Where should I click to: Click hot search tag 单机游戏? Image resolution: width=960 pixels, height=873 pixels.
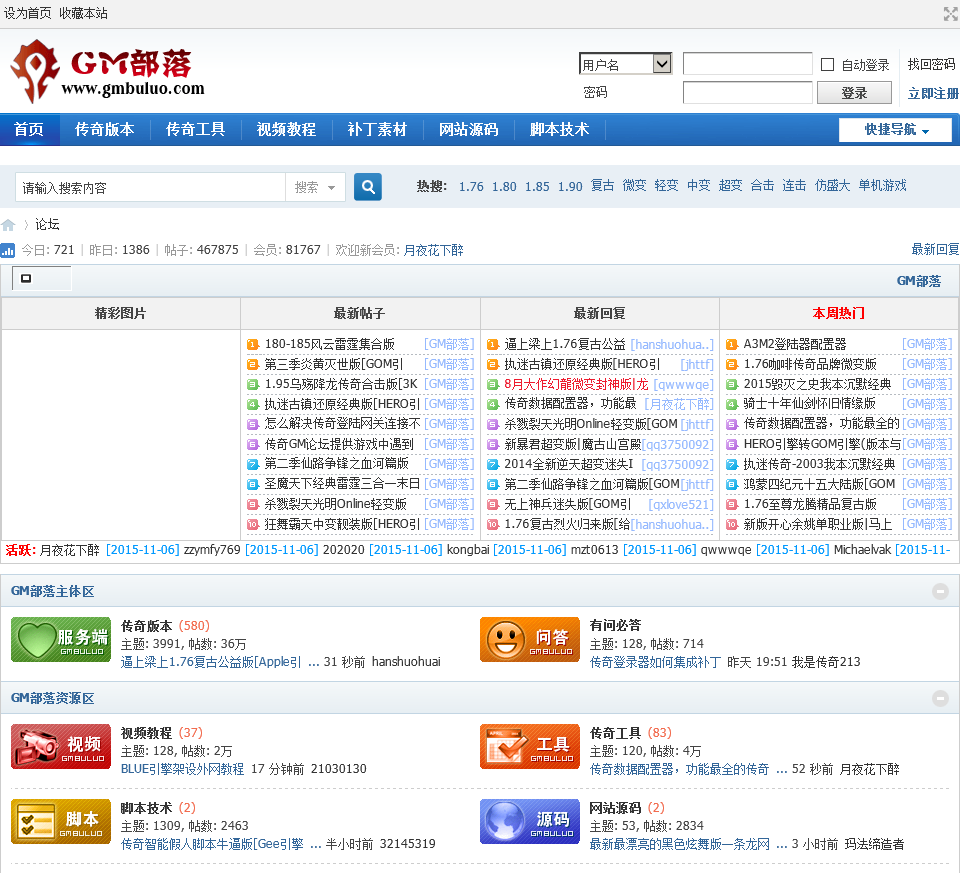click(882, 185)
